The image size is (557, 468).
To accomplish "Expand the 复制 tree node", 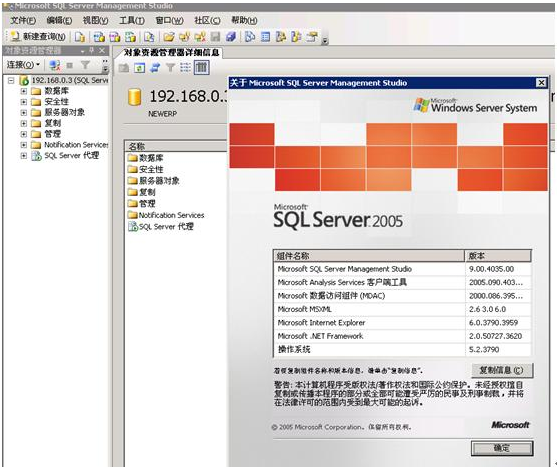I will coord(23,123).
